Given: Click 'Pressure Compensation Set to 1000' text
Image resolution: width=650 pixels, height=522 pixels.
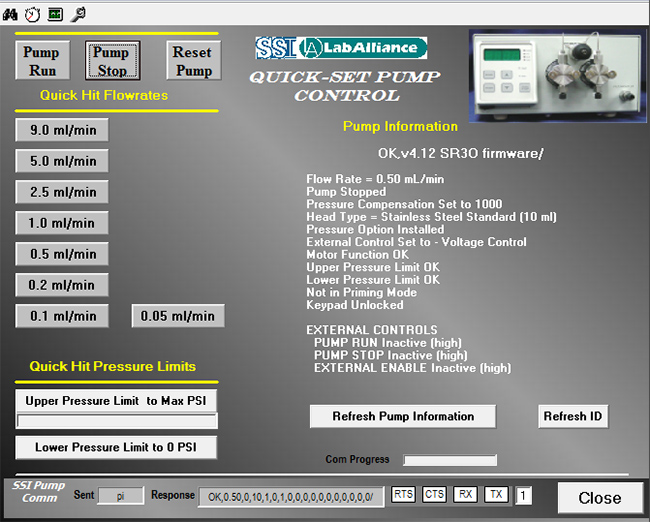Looking at the screenshot, I should click(404, 204).
